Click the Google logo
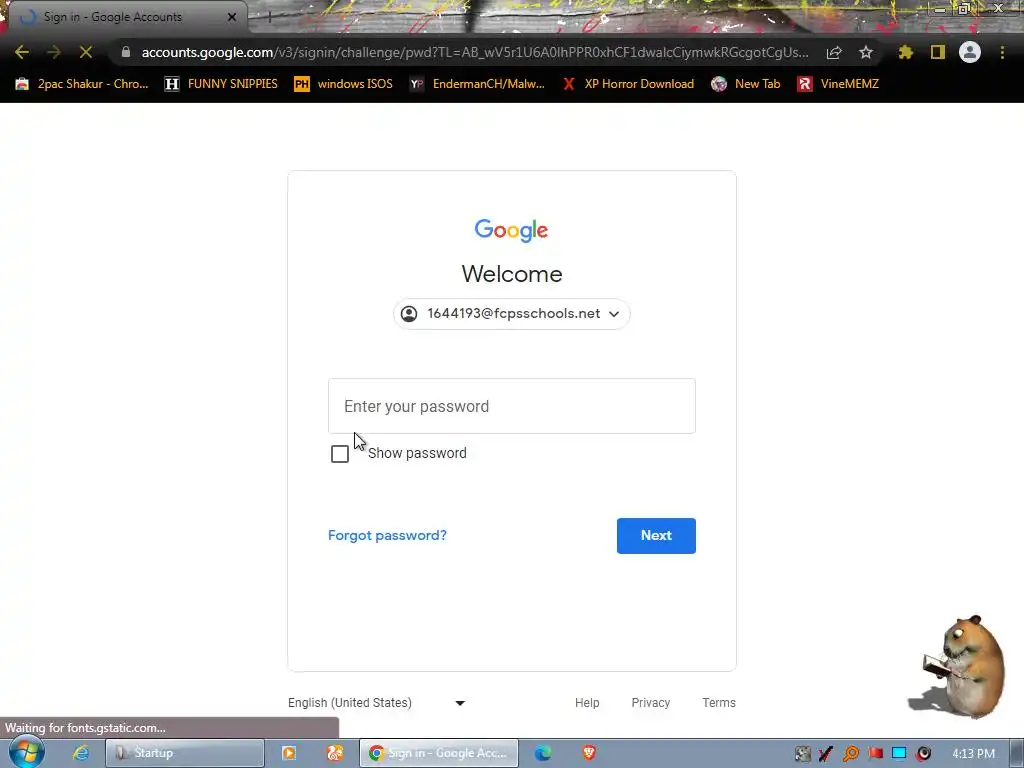1024x768 pixels. [511, 231]
